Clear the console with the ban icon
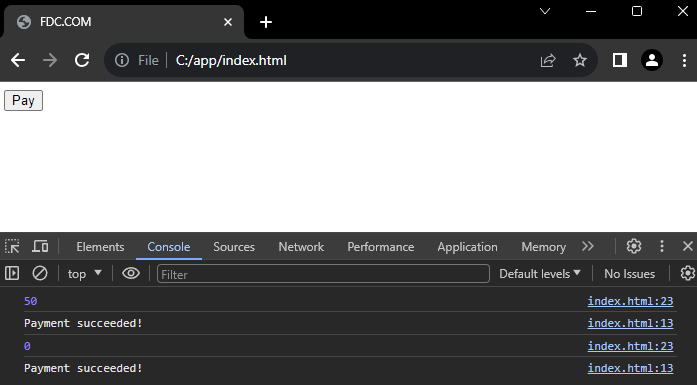This screenshot has width=697, height=385. click(40, 273)
